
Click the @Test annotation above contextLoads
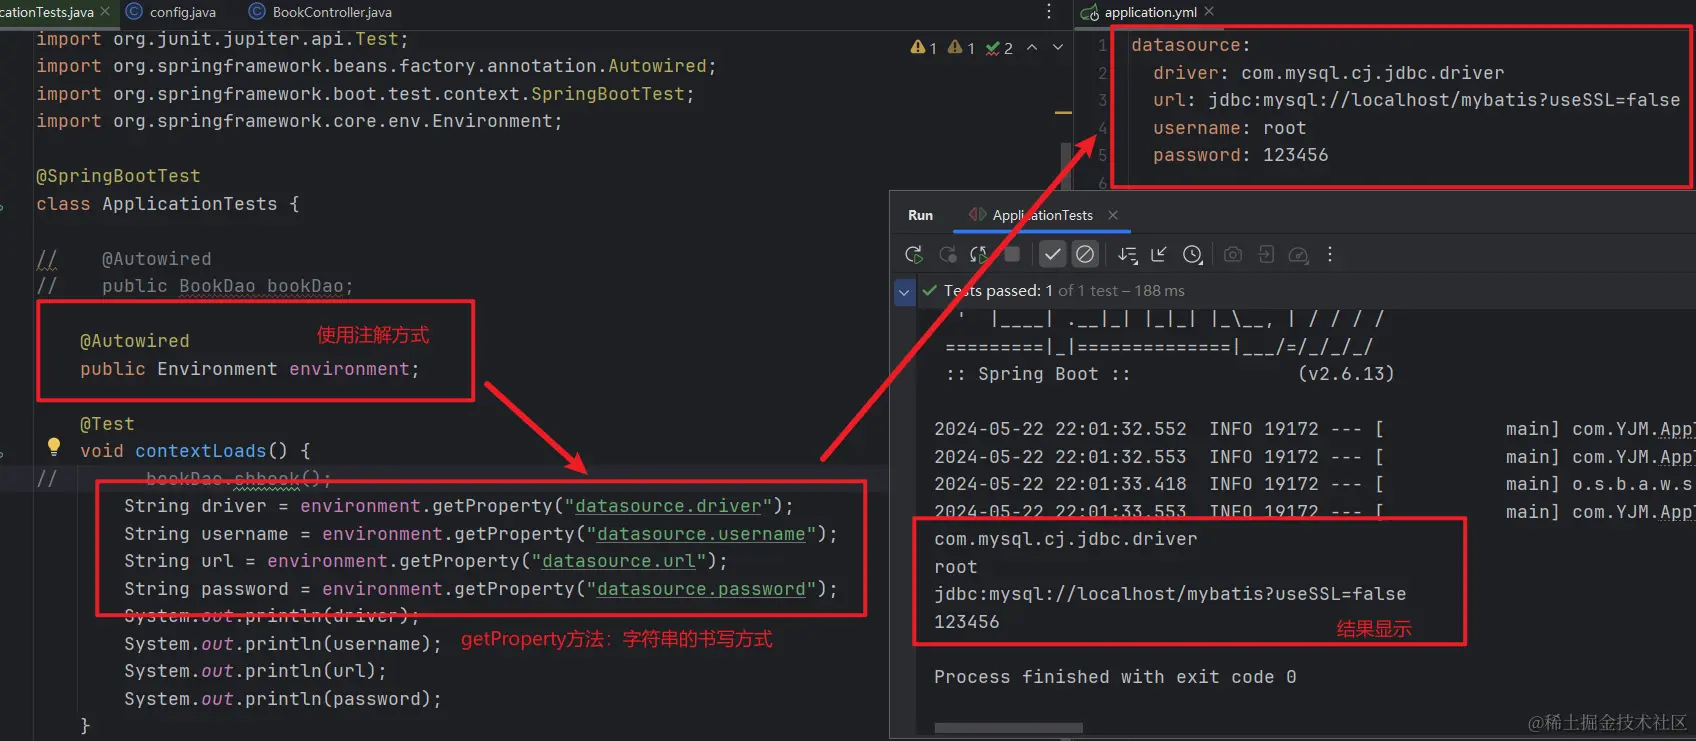[107, 424]
